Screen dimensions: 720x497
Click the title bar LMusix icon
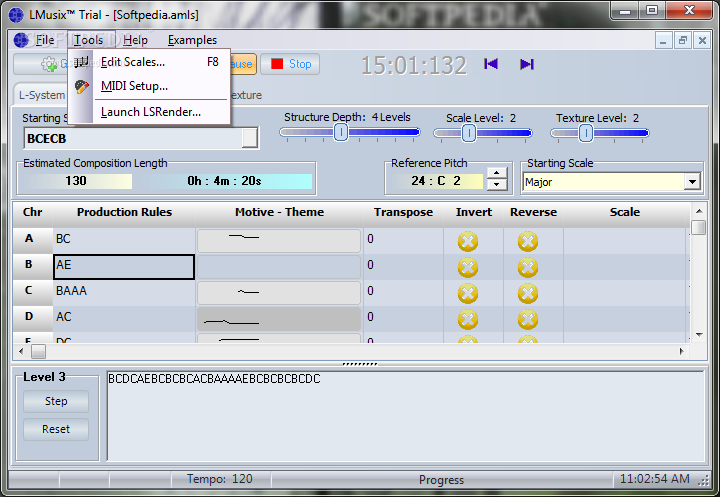[x=16, y=15]
